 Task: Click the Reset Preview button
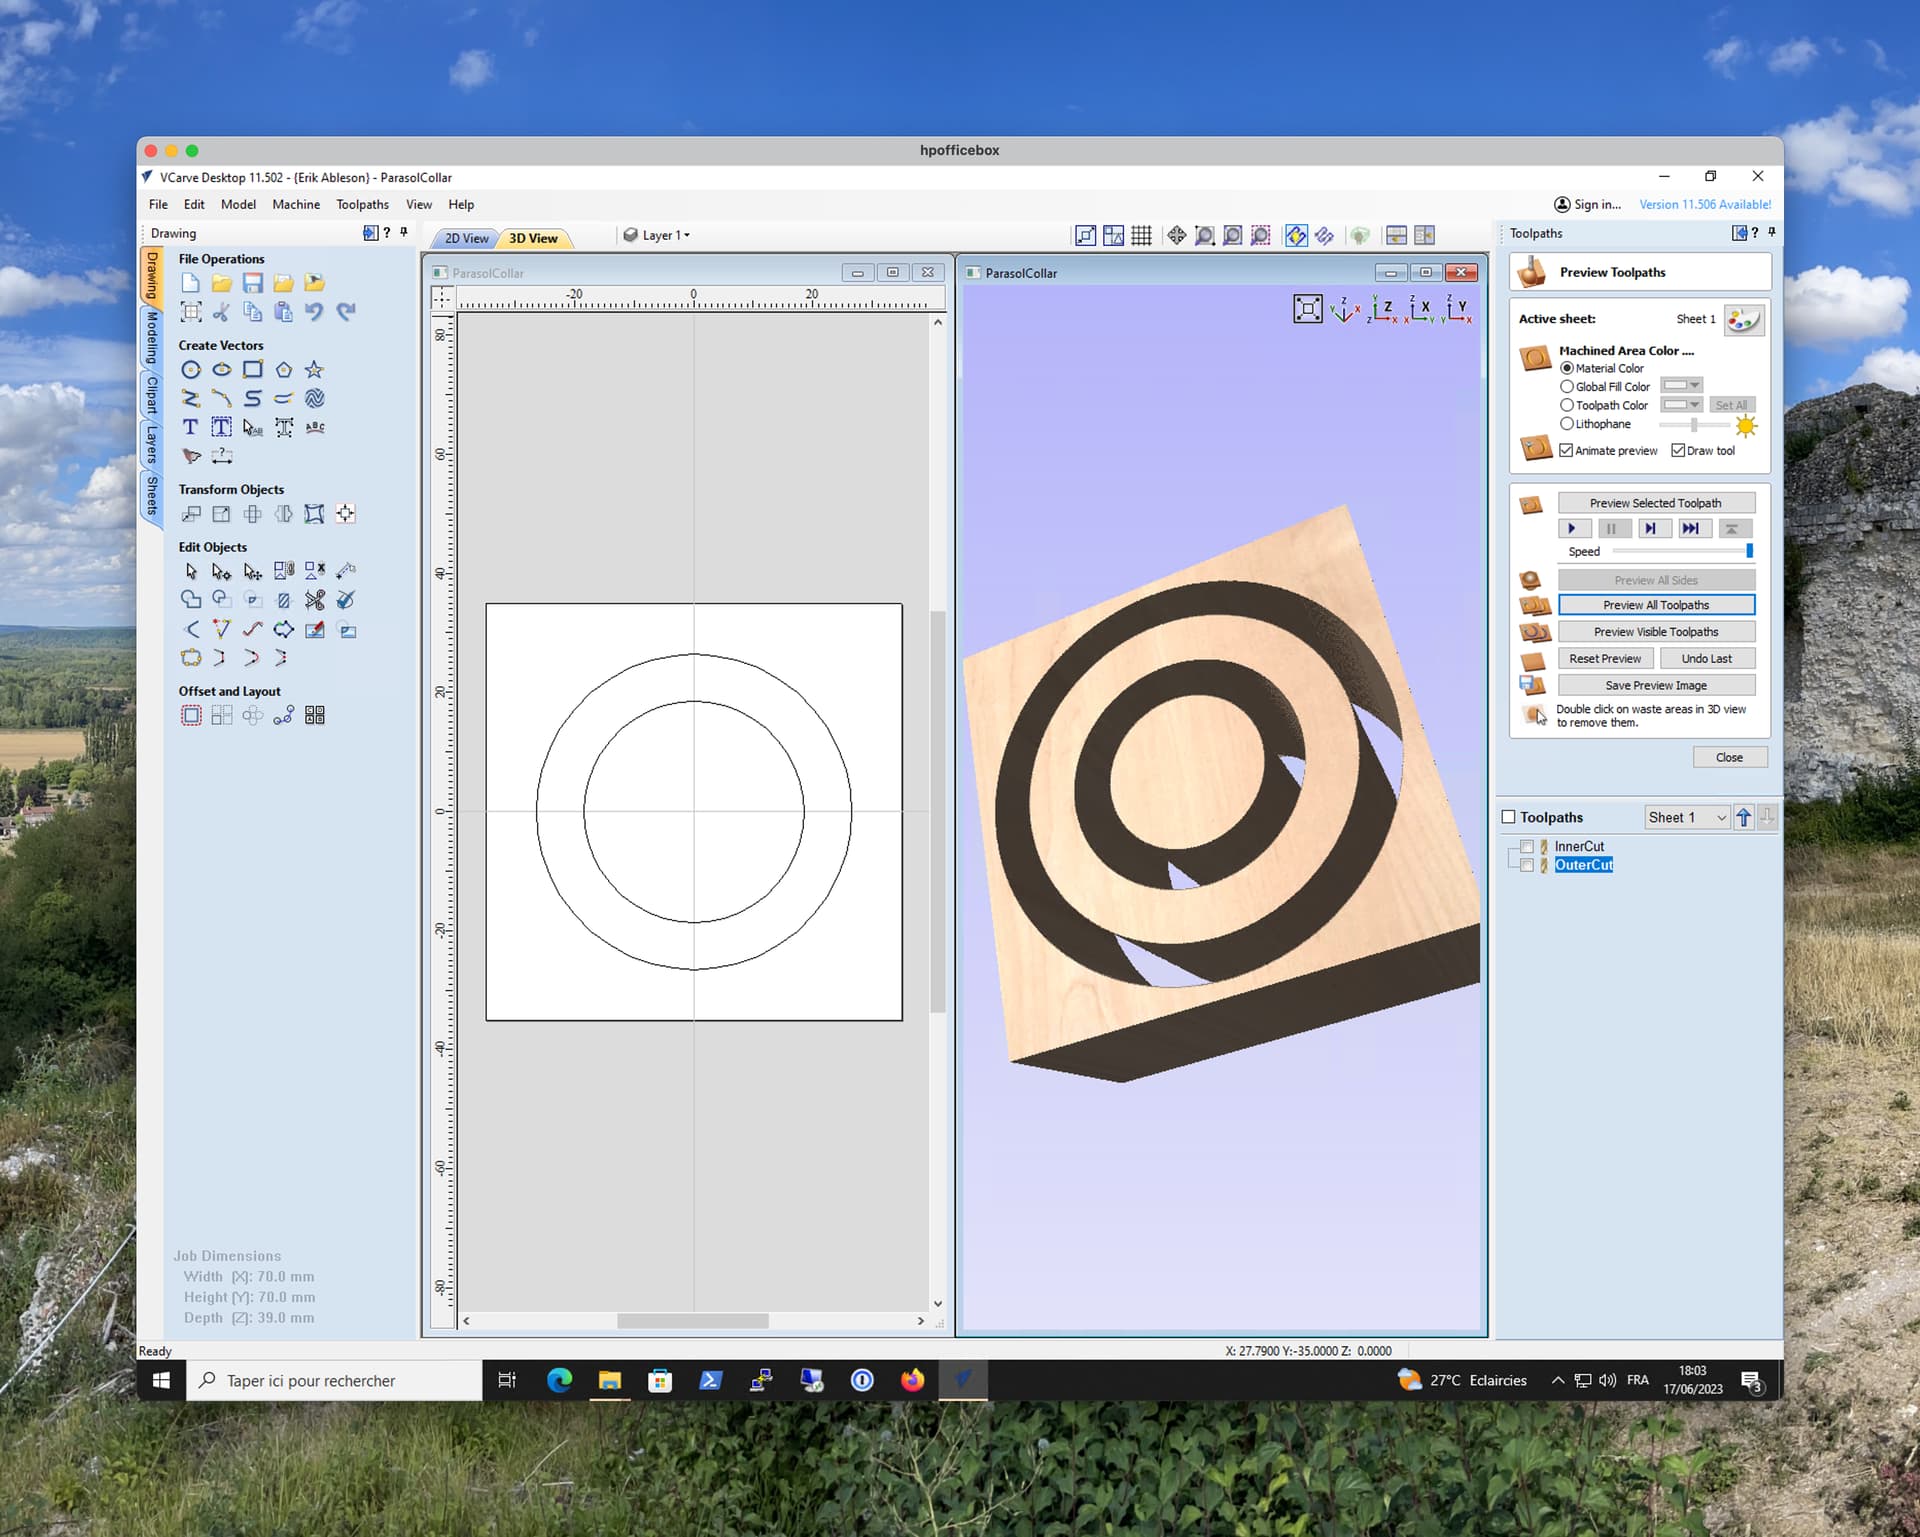(x=1604, y=659)
